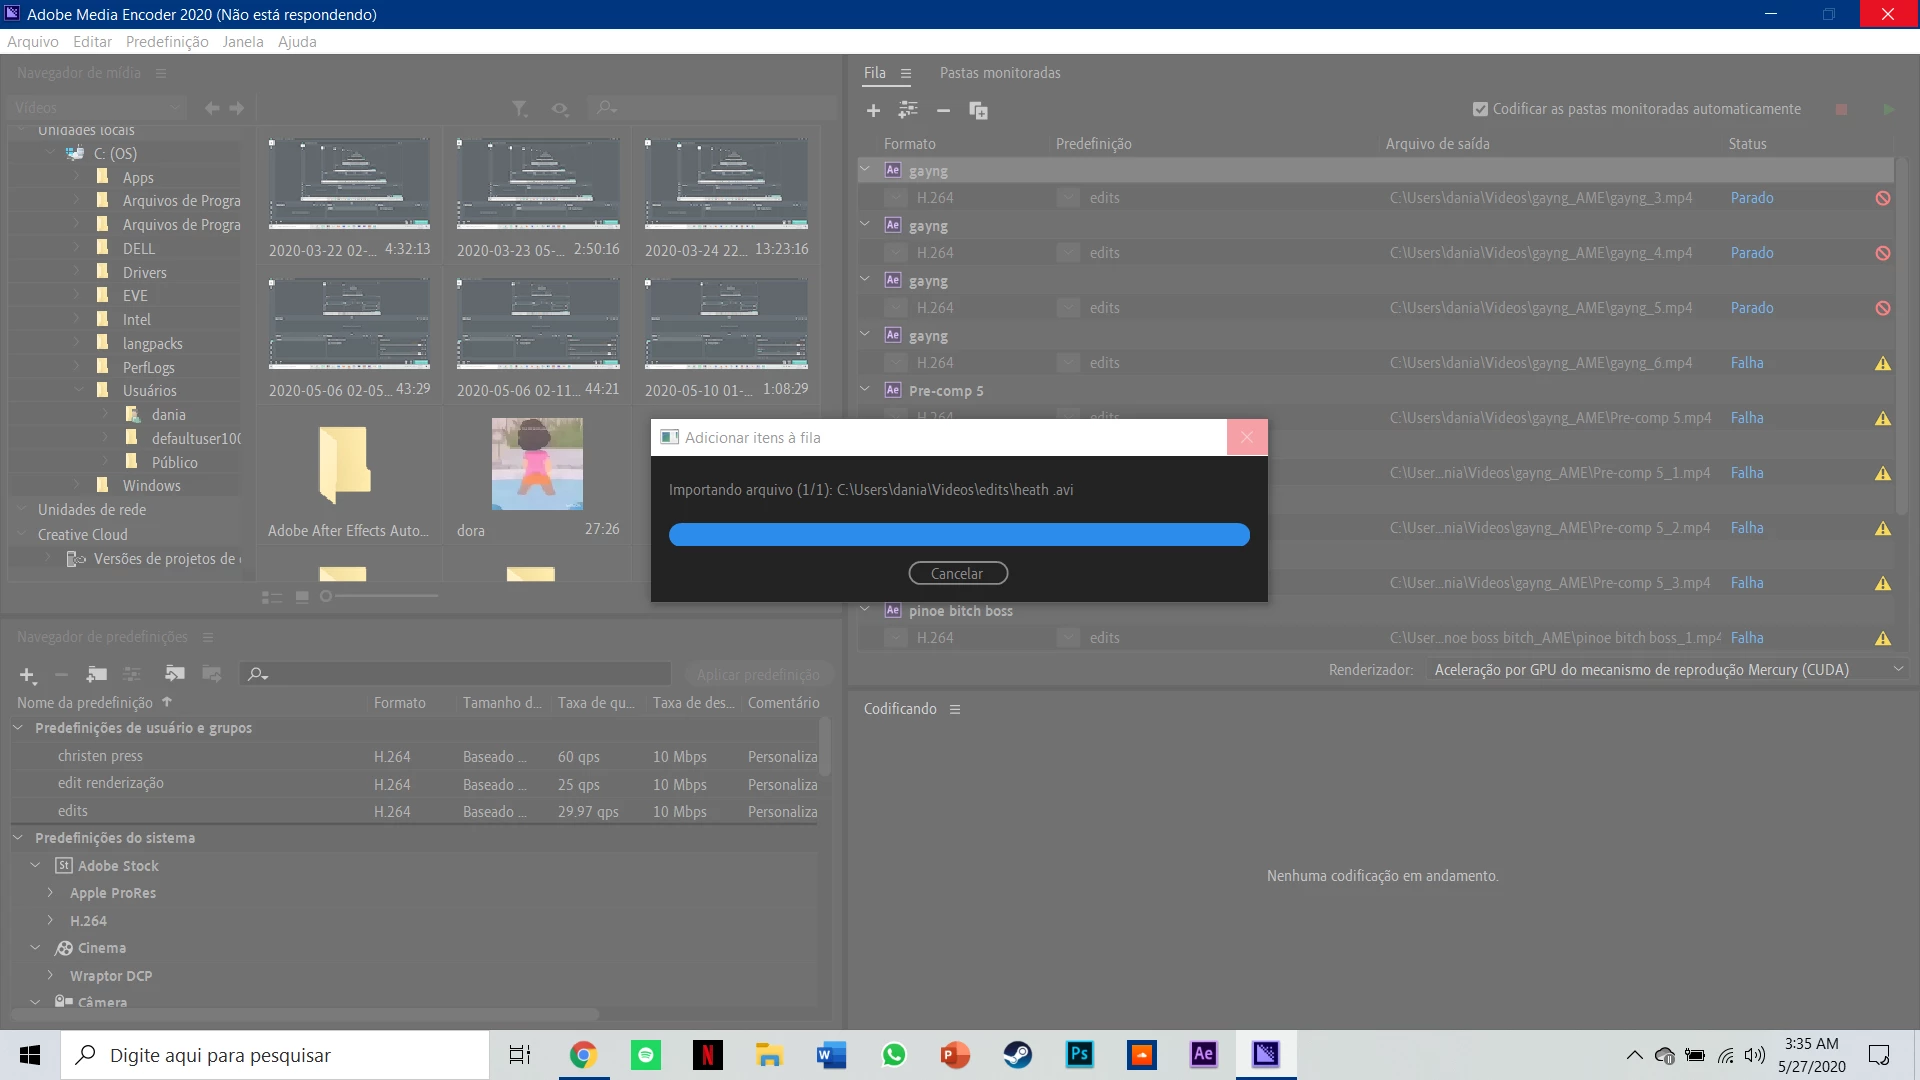Expand the Apple ProRes preset folder
This screenshot has width=1920, height=1080.
tap(50, 893)
